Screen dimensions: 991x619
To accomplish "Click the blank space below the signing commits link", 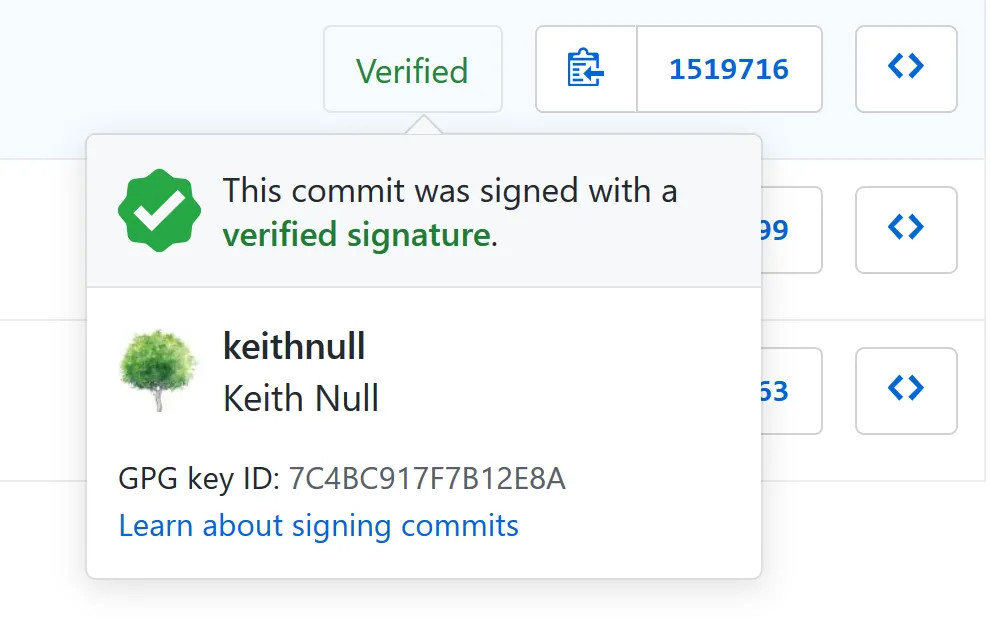I will coord(423,561).
